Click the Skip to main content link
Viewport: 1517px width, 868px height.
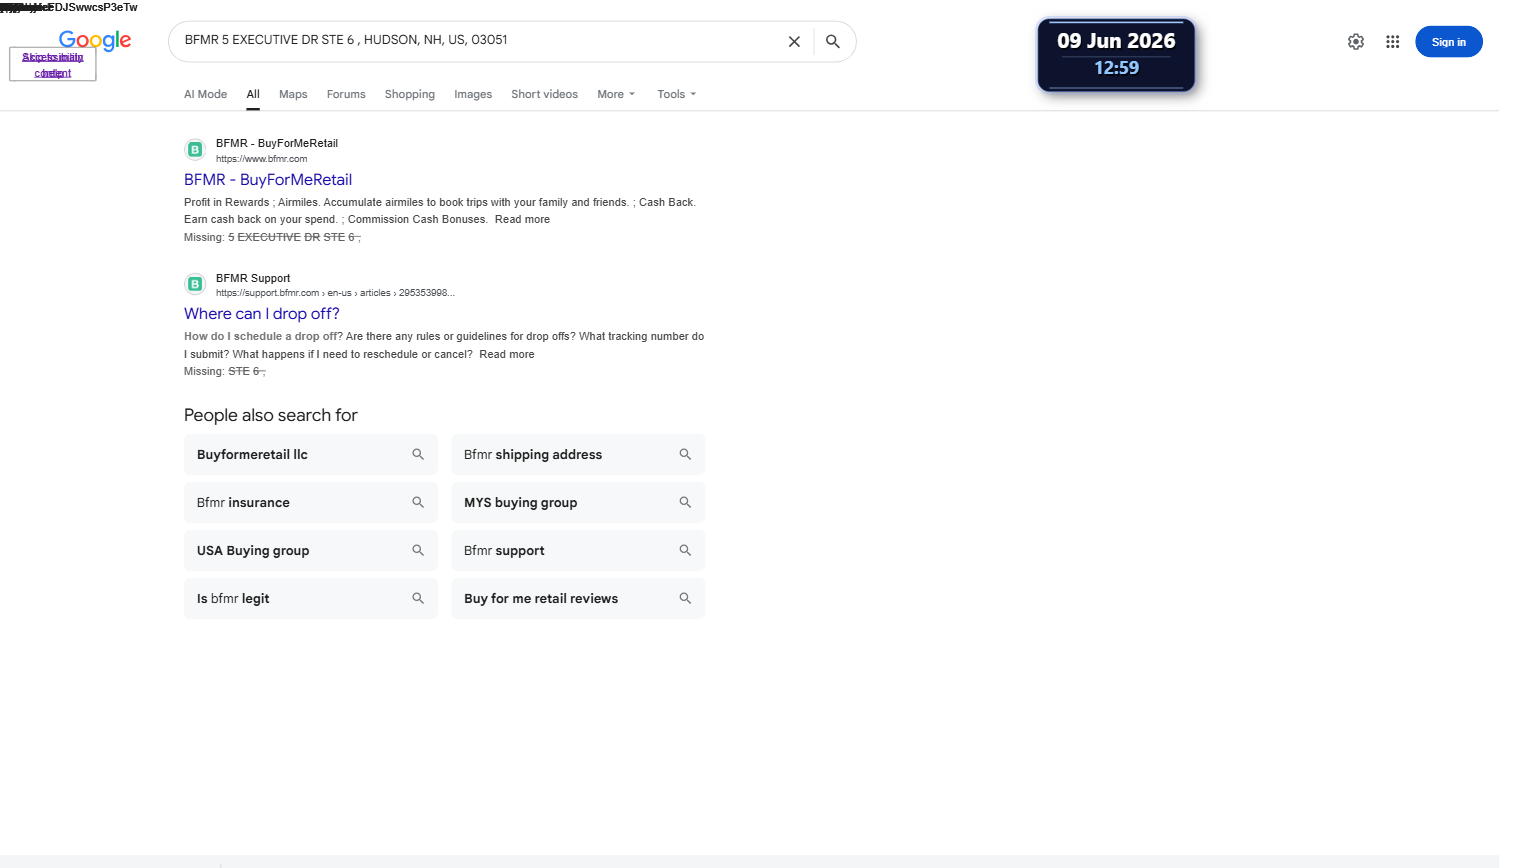pos(53,65)
